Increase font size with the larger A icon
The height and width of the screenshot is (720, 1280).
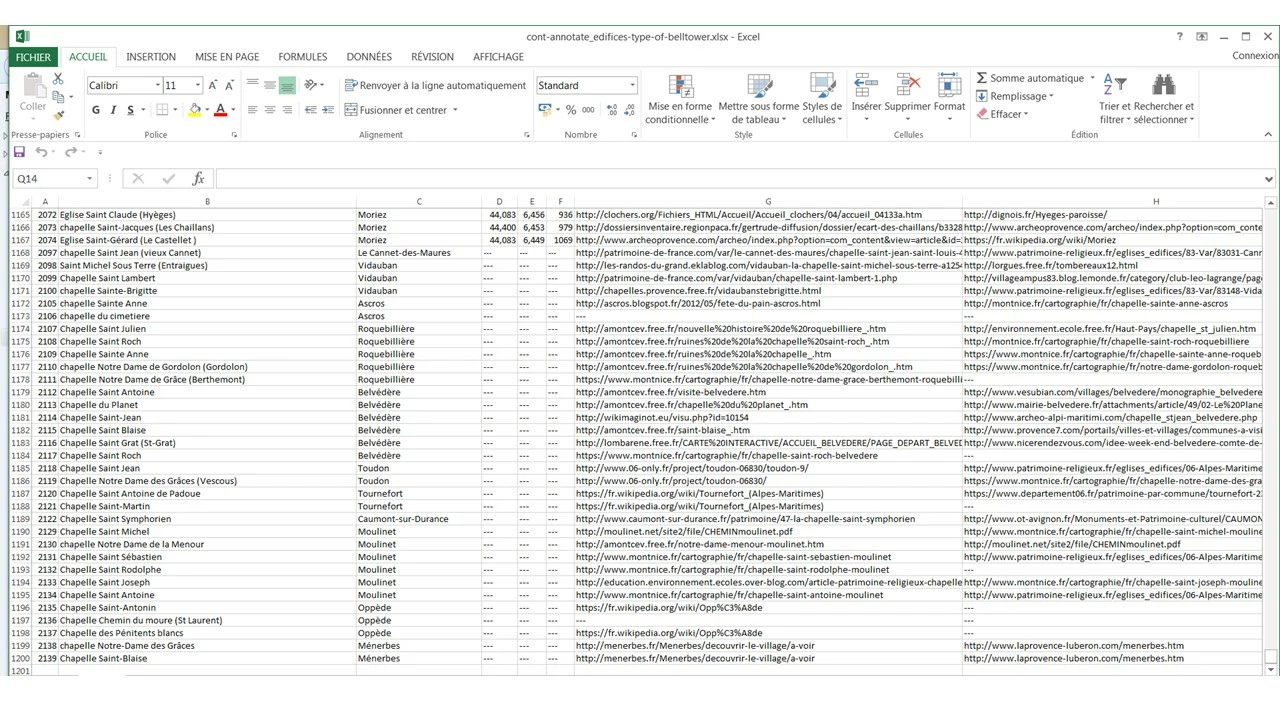pos(213,86)
